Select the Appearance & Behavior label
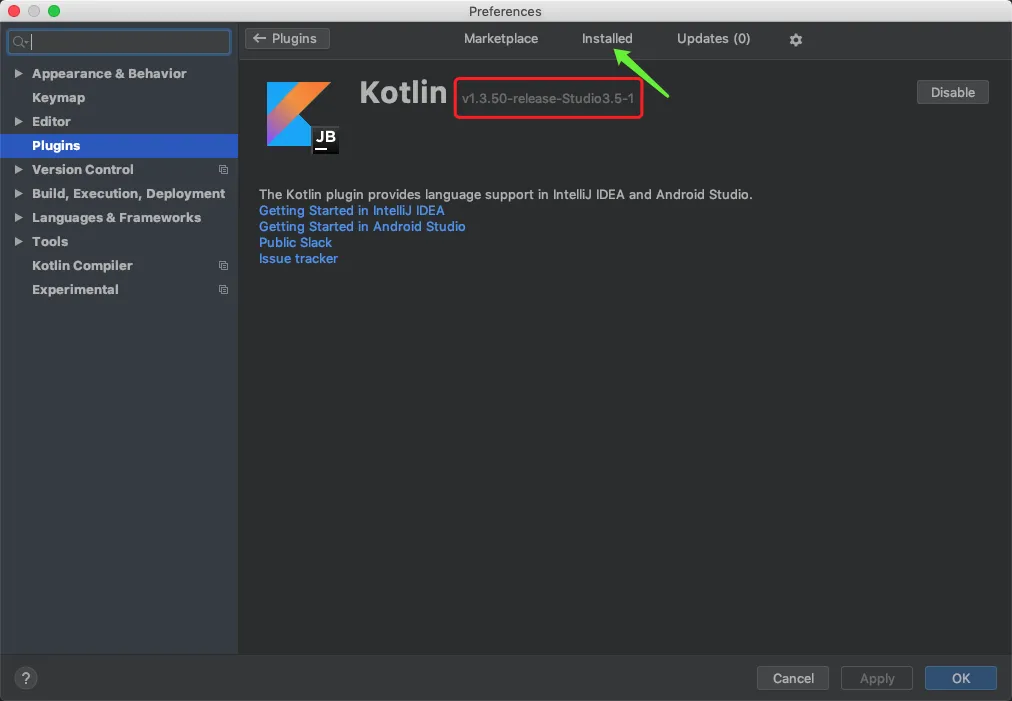1012x701 pixels. pos(109,74)
